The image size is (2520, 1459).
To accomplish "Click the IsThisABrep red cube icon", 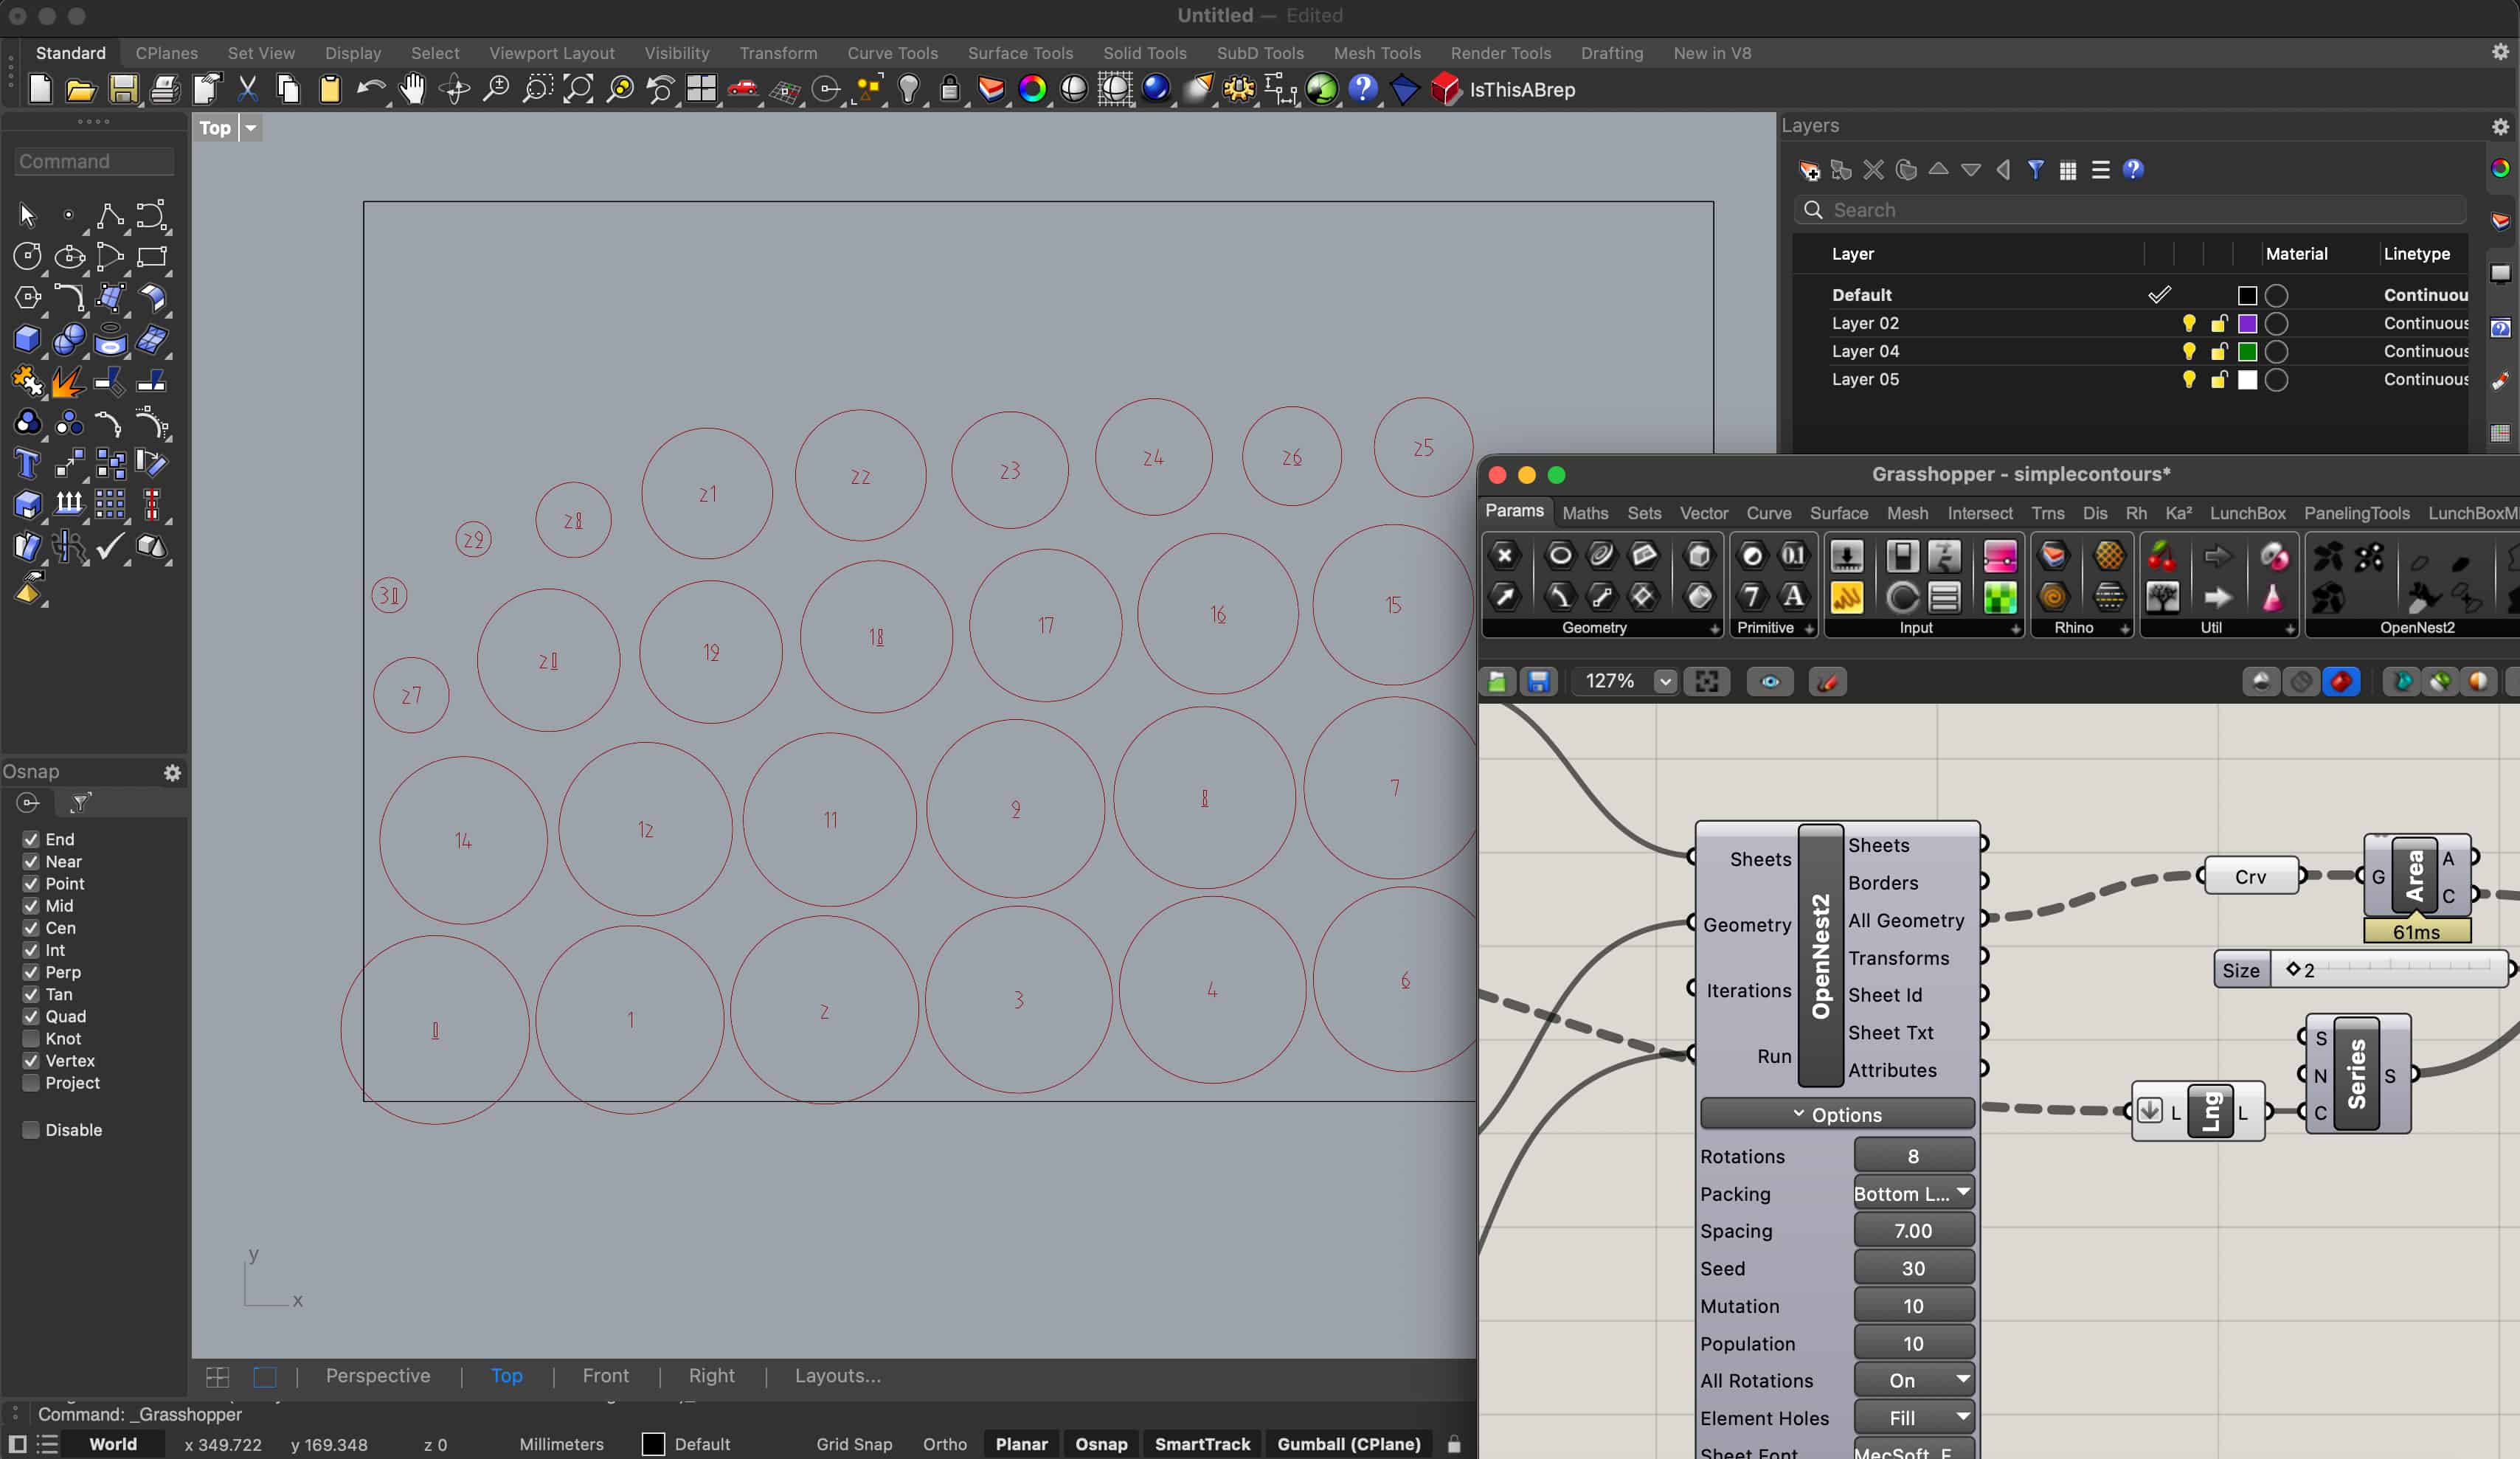I will [x=1445, y=90].
